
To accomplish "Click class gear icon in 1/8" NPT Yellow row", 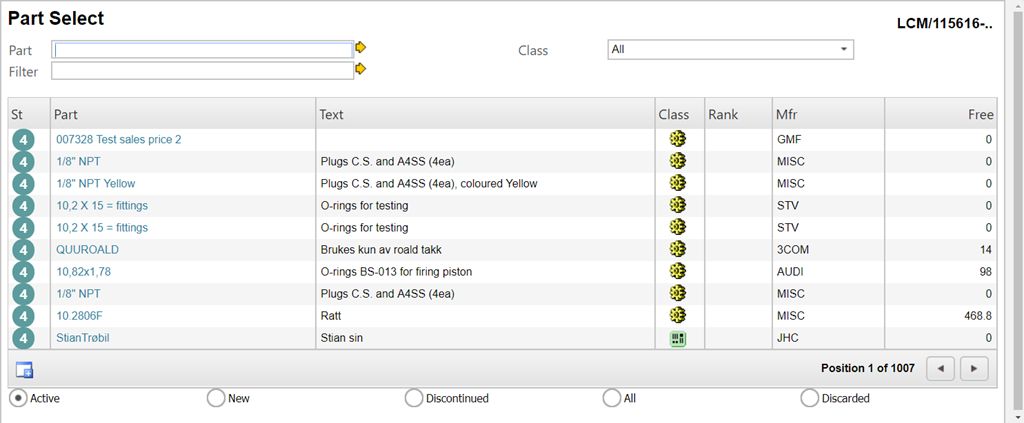I will coord(678,183).
